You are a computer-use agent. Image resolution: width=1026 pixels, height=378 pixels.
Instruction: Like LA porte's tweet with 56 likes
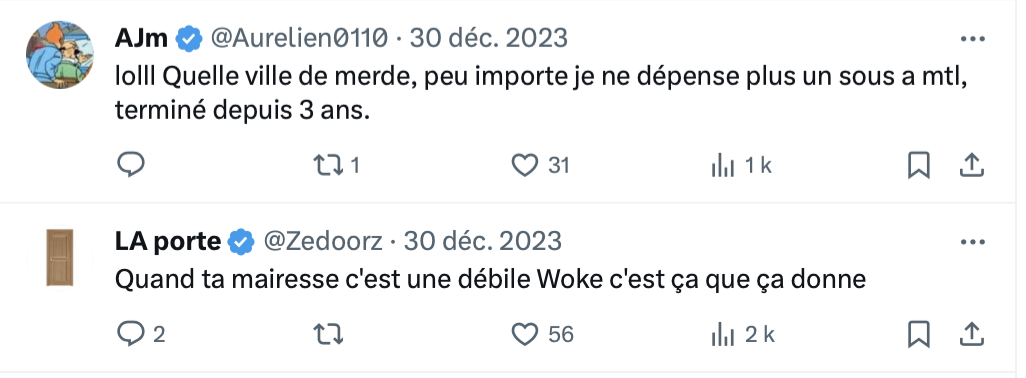[x=542, y=335]
